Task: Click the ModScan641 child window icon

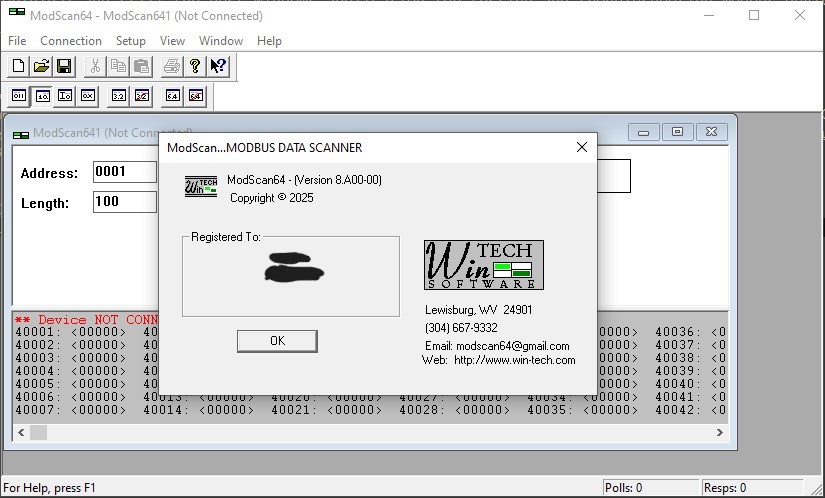Action: [21, 135]
